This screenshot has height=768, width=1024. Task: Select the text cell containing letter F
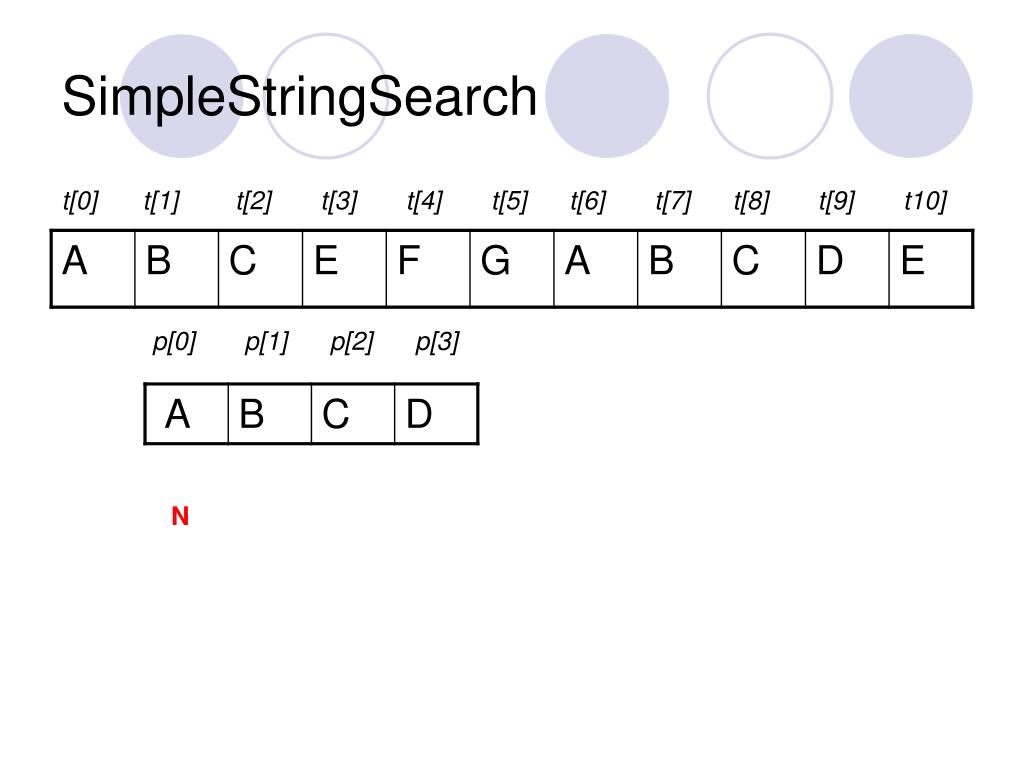pos(428,268)
